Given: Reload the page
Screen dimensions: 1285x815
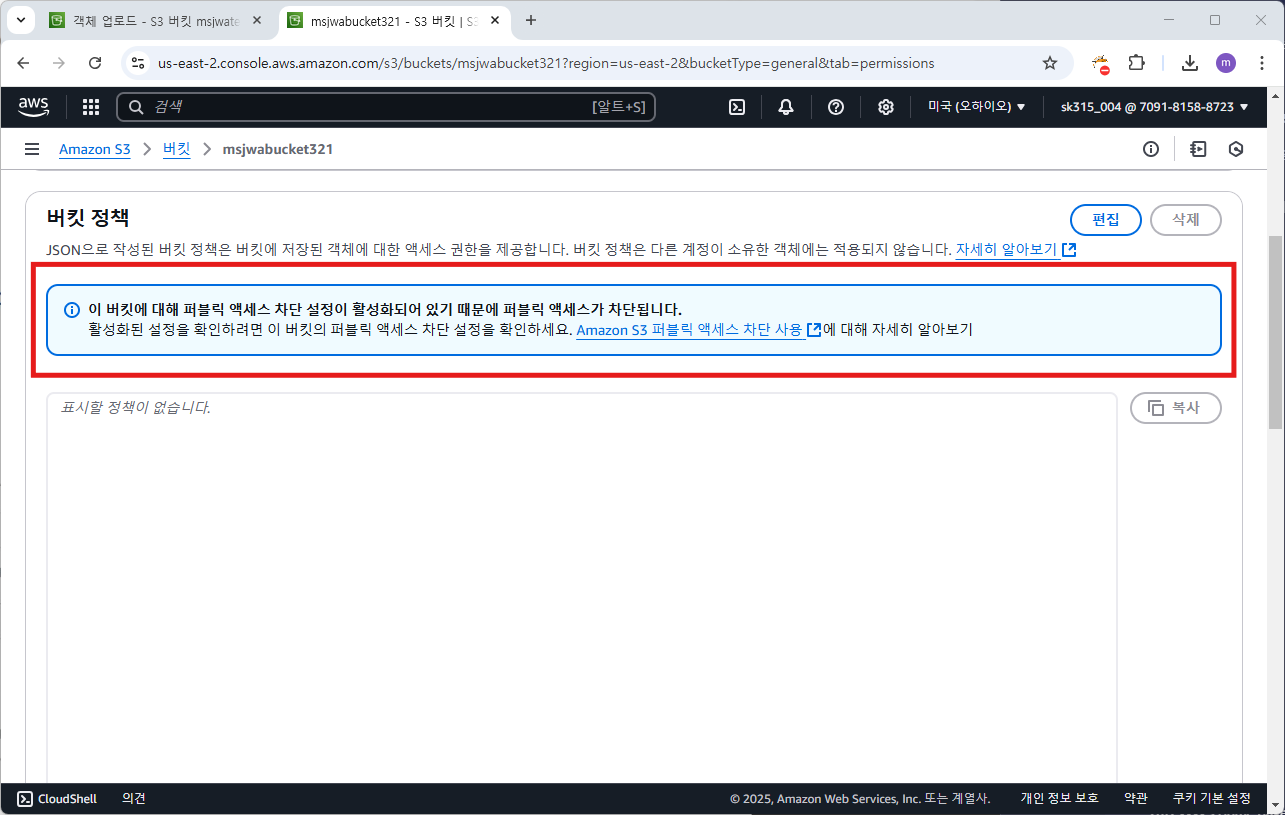Looking at the screenshot, I should click(x=95, y=63).
